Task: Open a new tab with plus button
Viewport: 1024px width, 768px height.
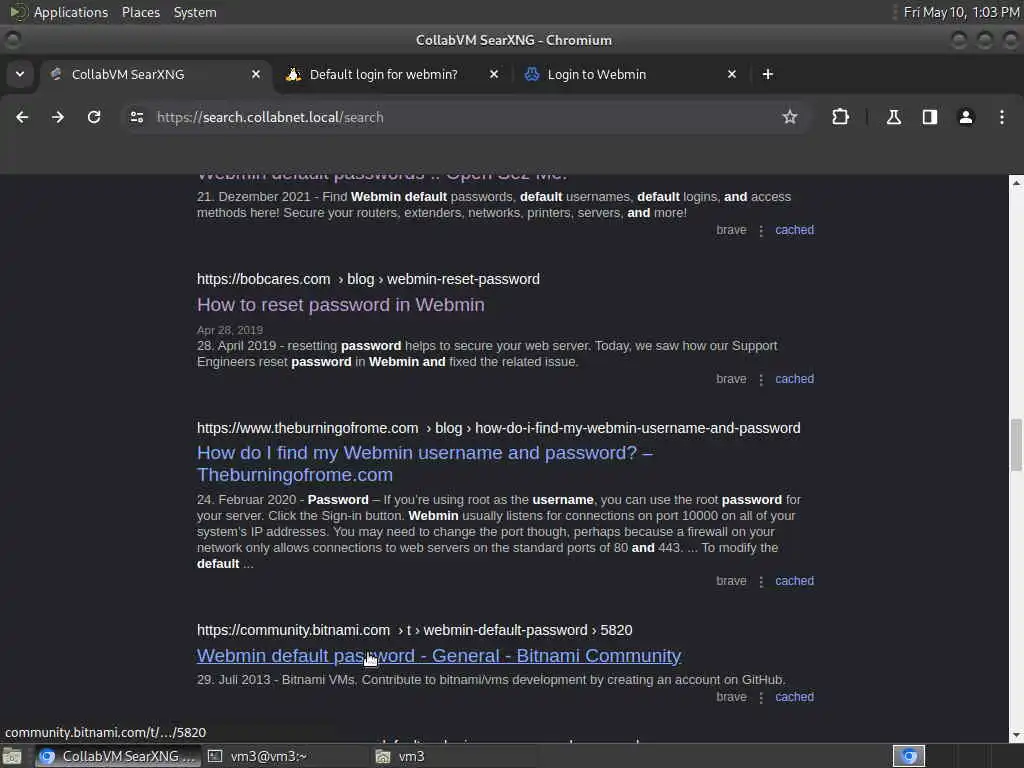Action: click(x=768, y=74)
